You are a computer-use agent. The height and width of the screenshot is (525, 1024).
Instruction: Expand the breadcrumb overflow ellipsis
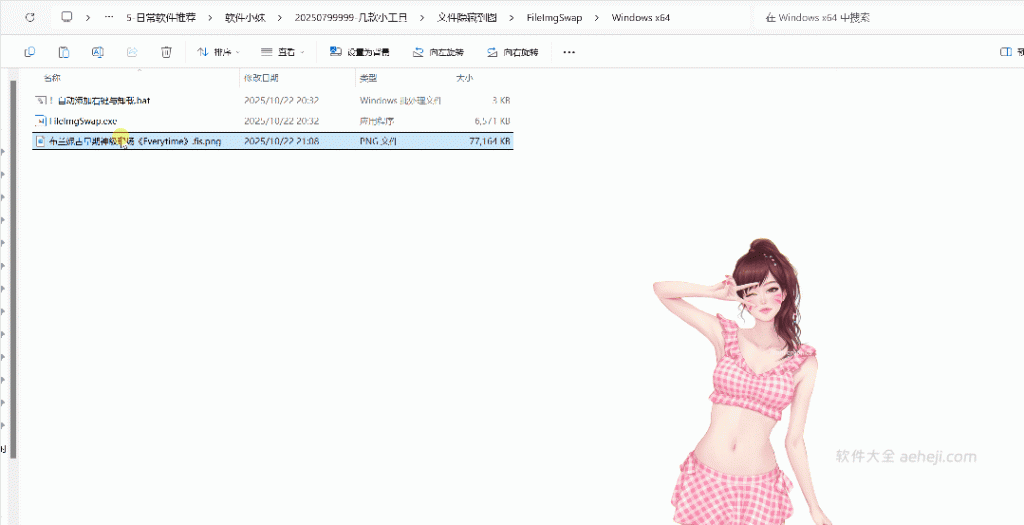(x=108, y=18)
